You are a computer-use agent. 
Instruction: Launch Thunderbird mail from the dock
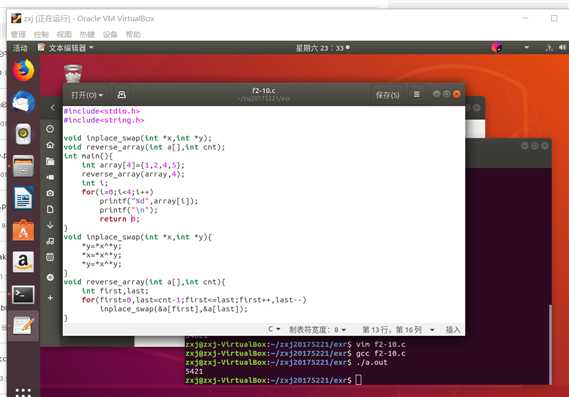coord(23,102)
